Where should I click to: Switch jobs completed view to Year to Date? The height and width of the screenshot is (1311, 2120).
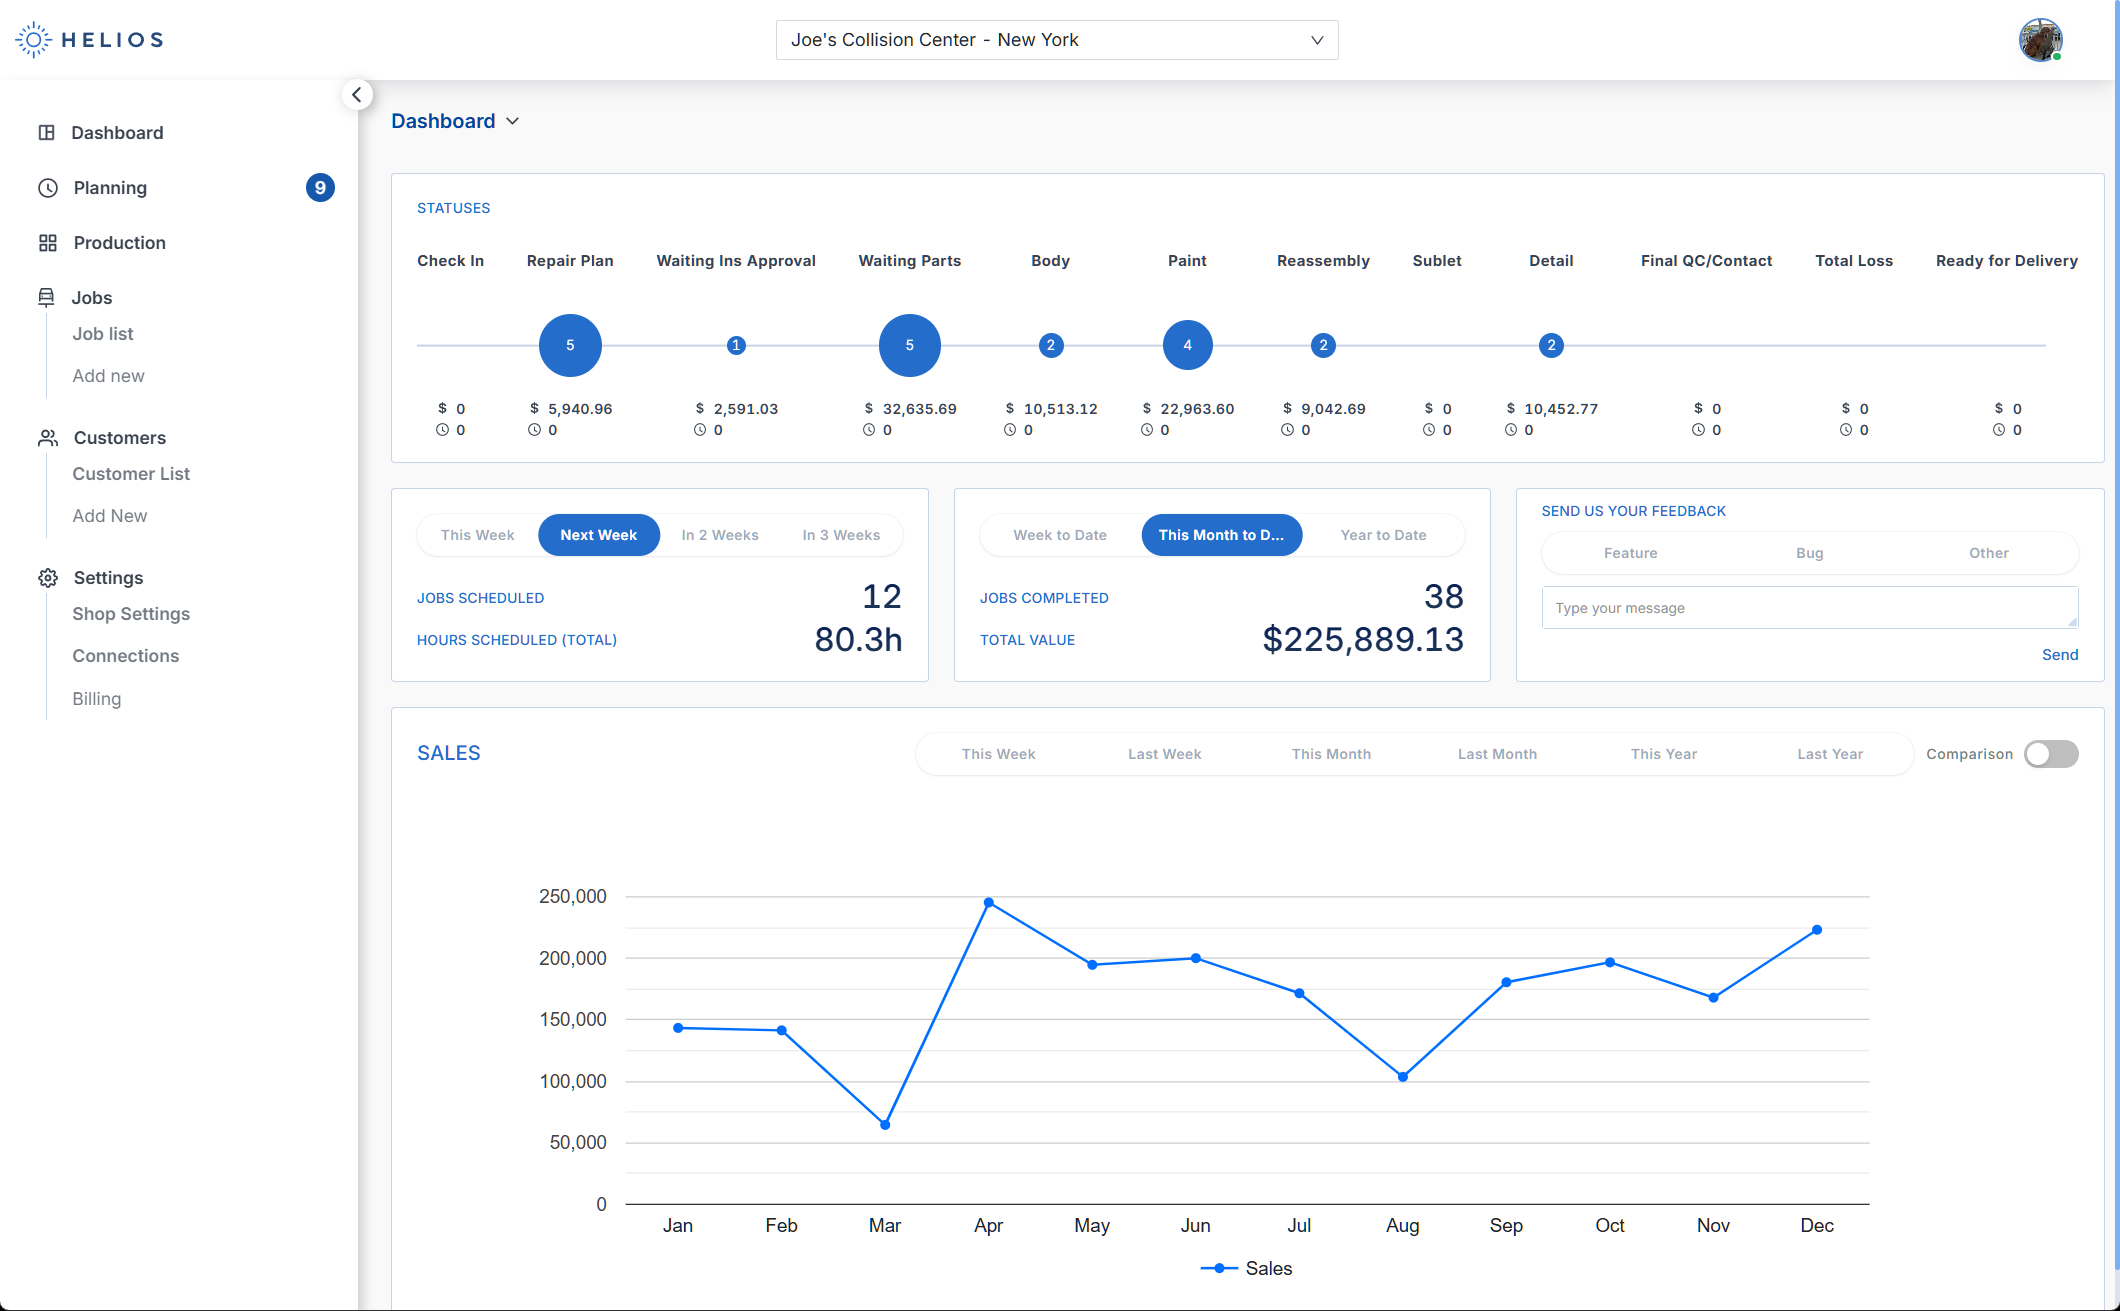(1383, 535)
